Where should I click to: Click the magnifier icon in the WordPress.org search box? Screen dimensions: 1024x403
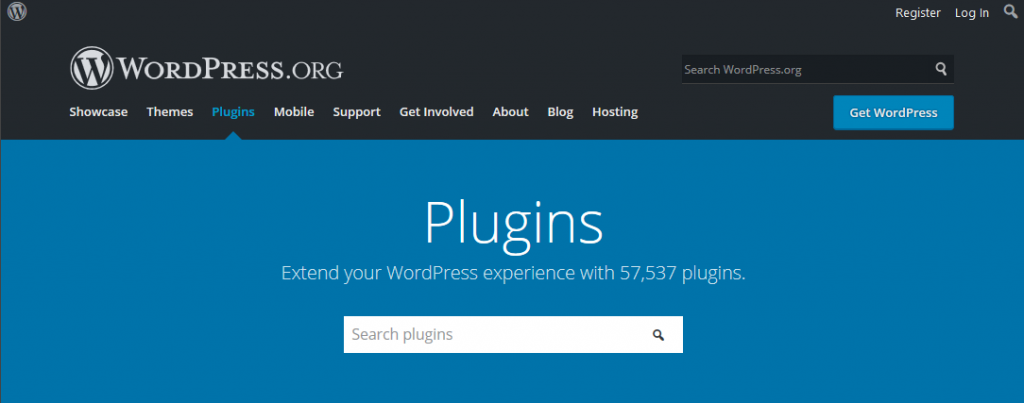(x=940, y=70)
